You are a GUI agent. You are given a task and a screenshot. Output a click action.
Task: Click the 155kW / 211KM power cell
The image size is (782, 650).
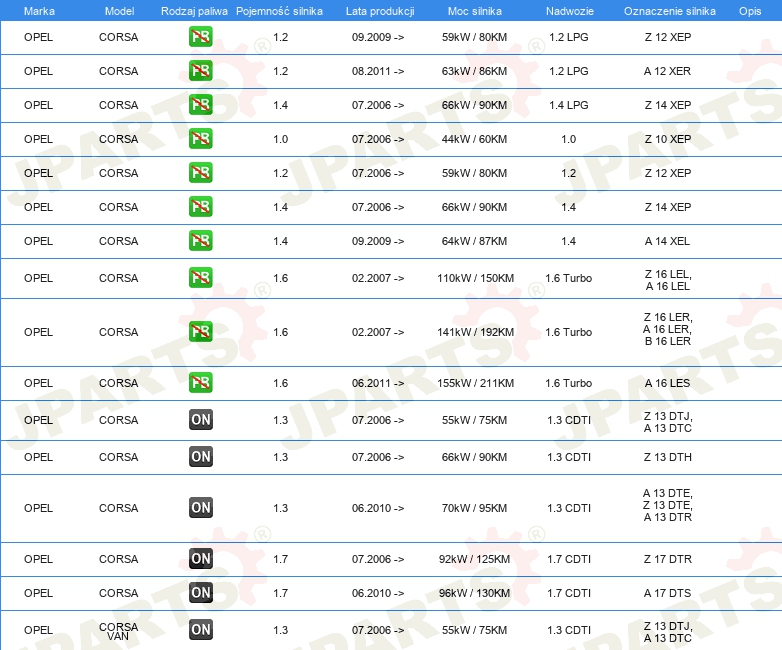point(475,383)
